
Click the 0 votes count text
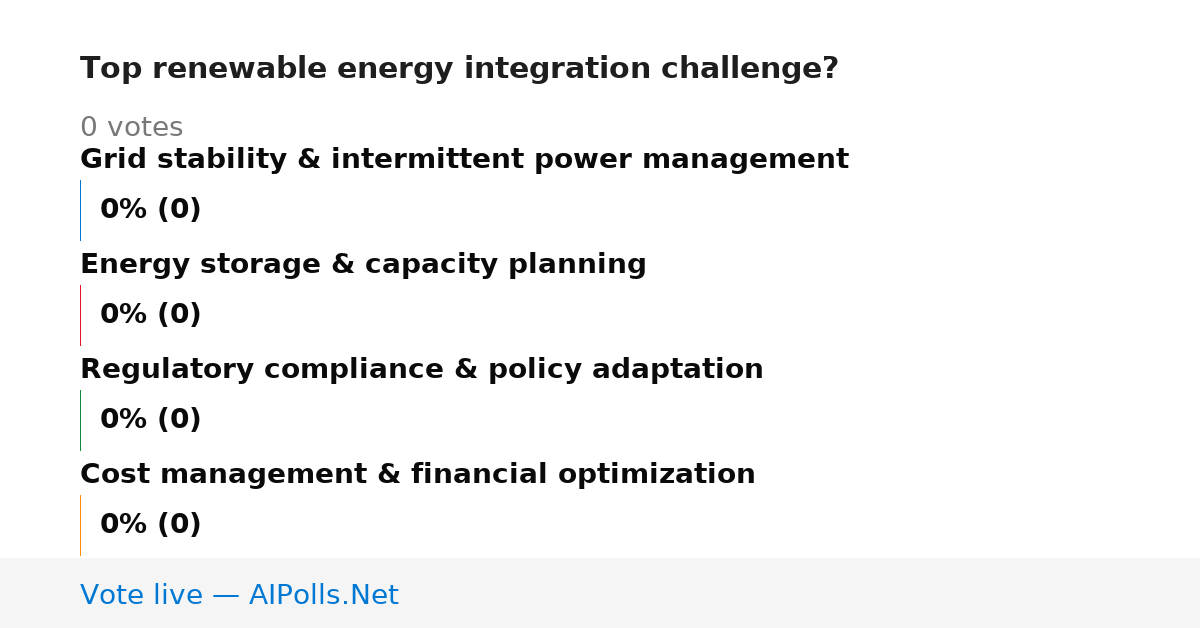coord(131,128)
